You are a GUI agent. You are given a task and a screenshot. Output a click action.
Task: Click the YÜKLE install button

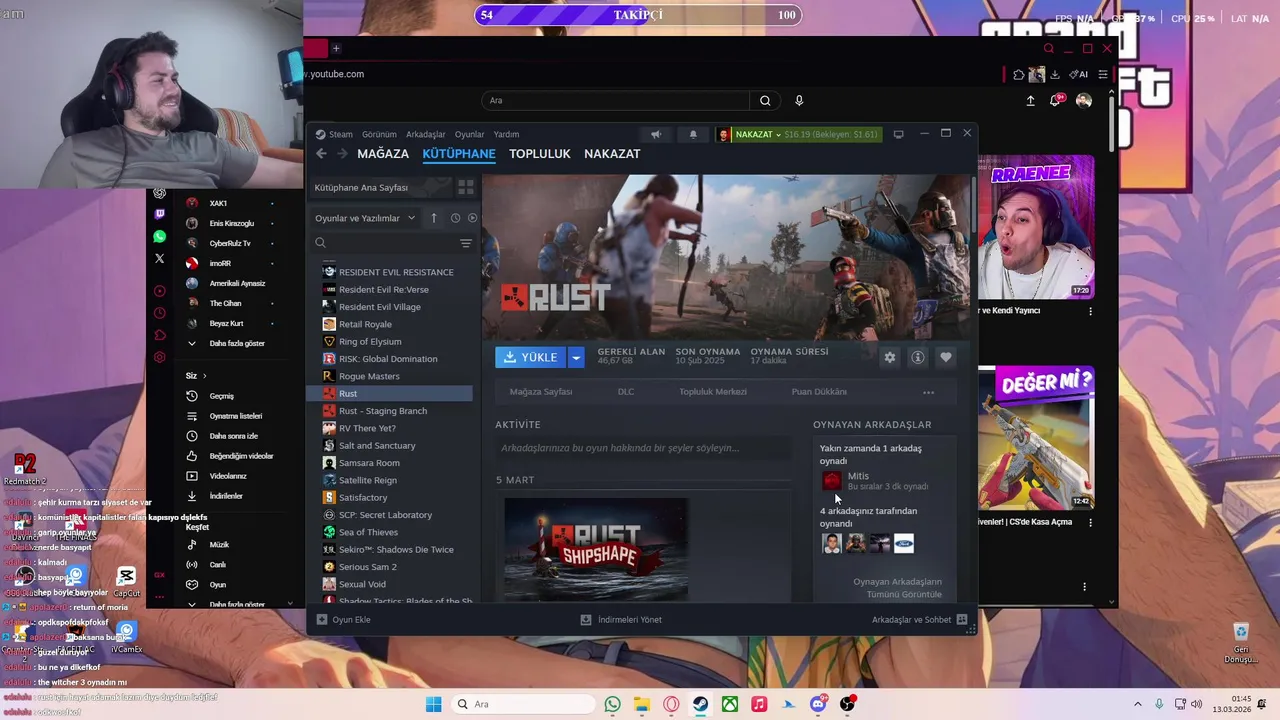click(531, 357)
